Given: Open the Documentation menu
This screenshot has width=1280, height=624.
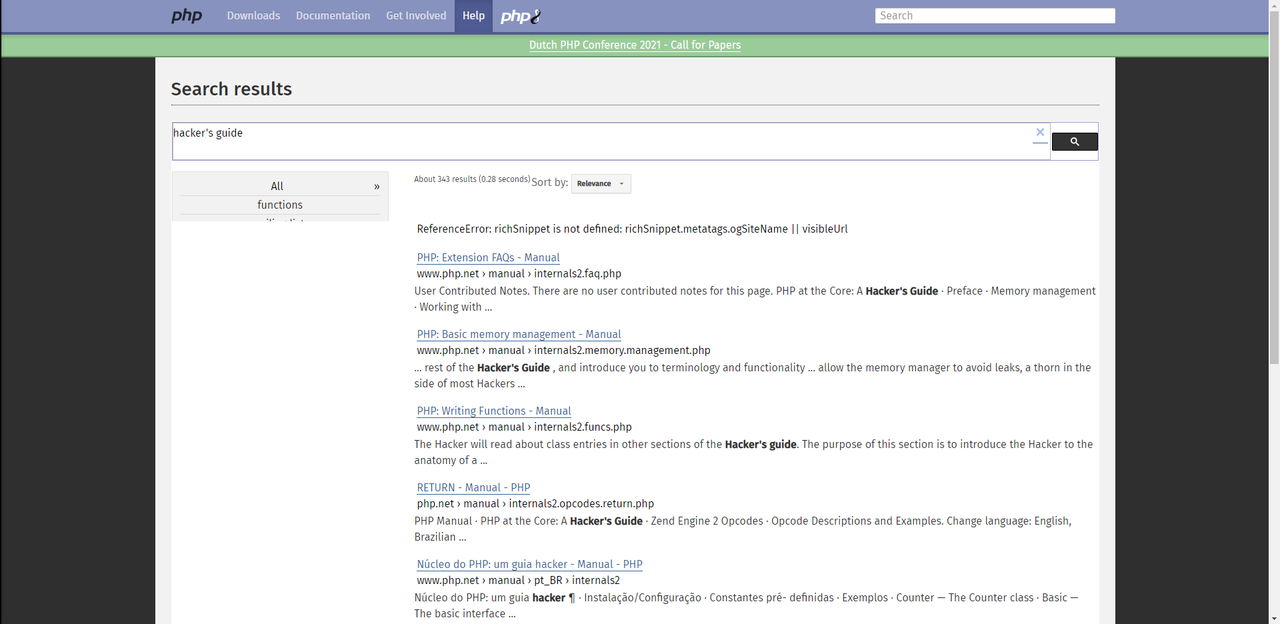Looking at the screenshot, I should click(x=333, y=16).
